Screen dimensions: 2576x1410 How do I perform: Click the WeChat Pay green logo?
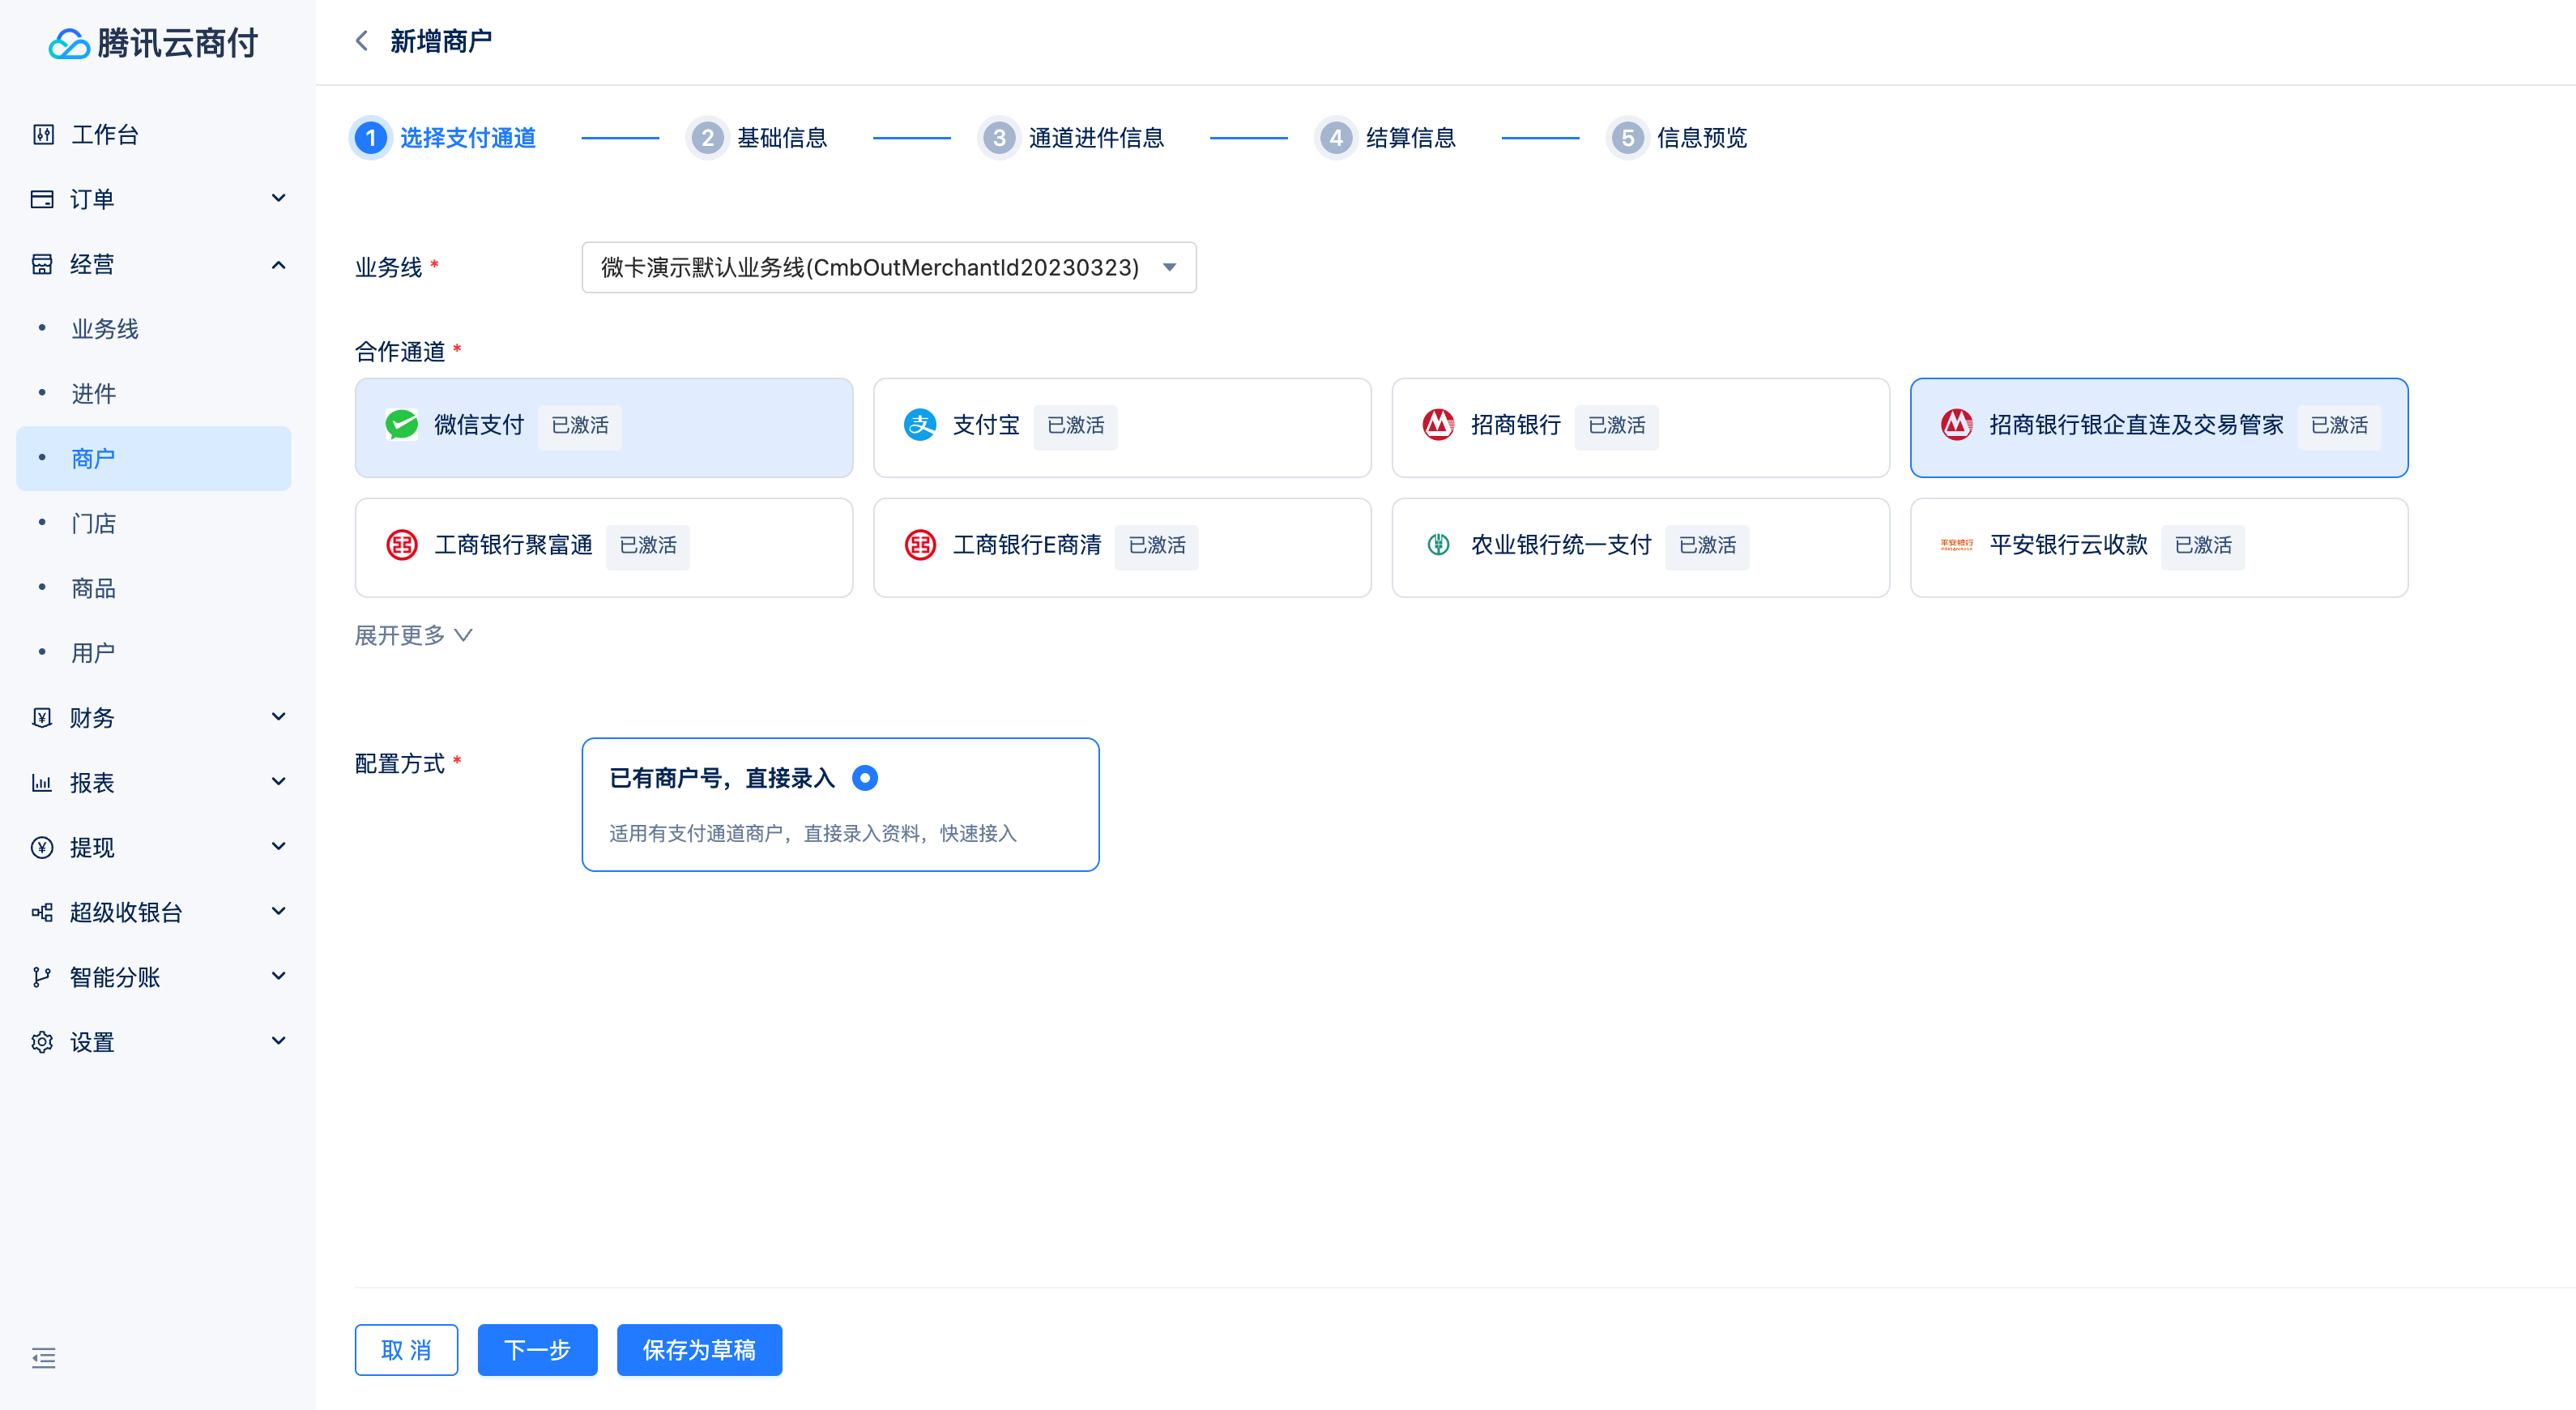pyautogui.click(x=402, y=425)
